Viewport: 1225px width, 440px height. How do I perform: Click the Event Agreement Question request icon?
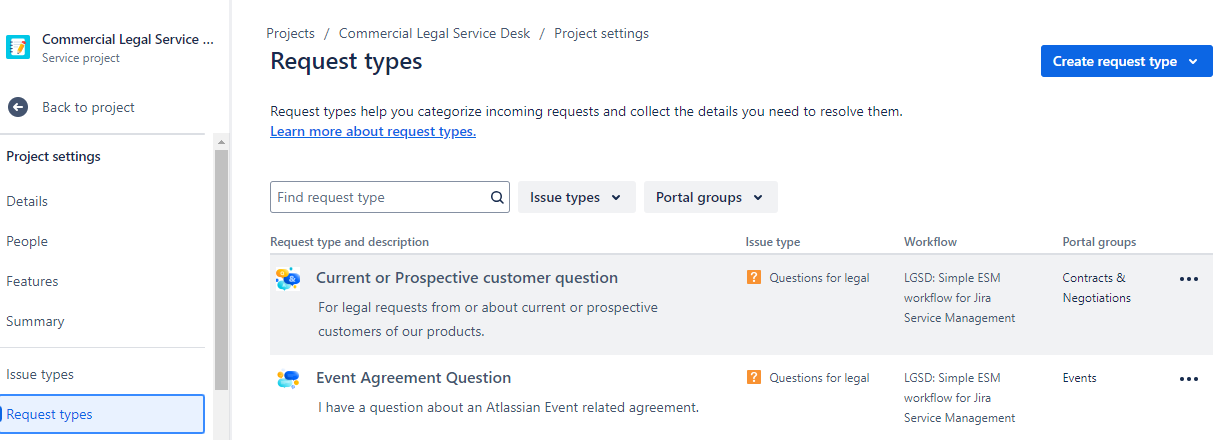coord(288,379)
